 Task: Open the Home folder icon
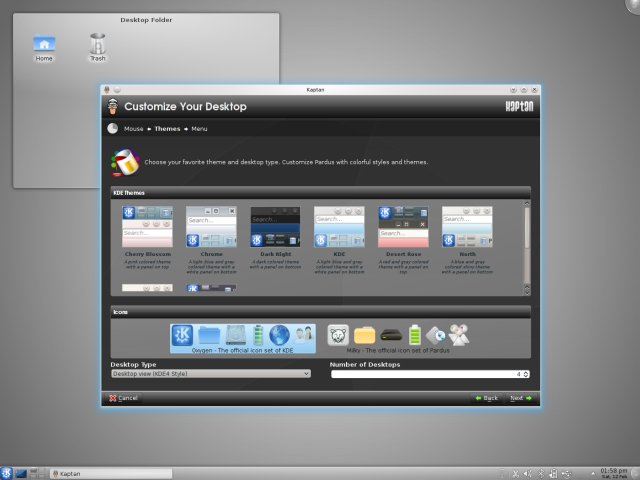(44, 46)
